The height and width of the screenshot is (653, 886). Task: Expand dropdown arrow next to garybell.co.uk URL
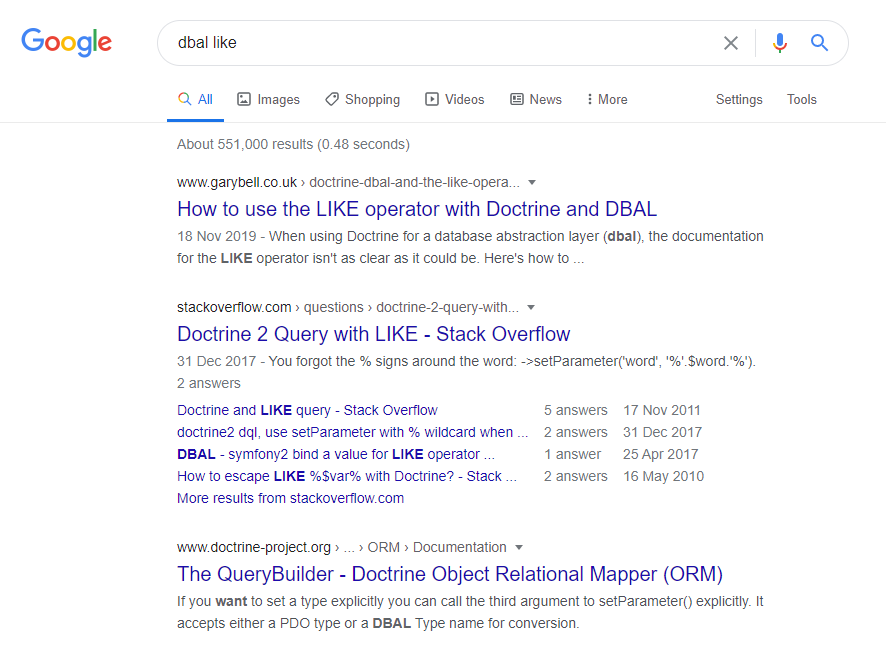click(x=532, y=182)
